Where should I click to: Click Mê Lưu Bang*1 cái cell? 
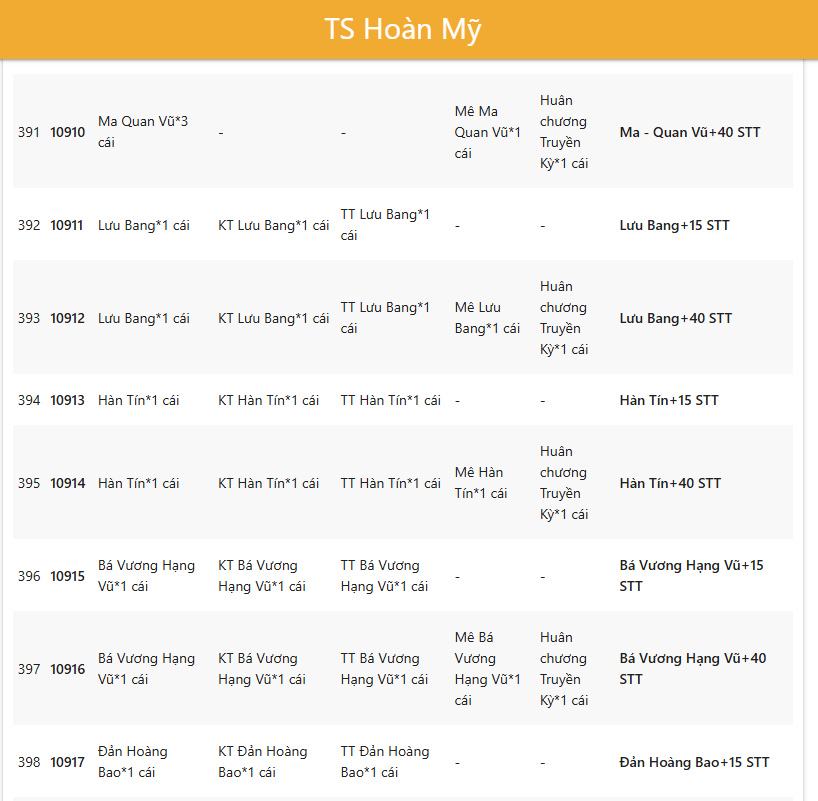coord(487,318)
